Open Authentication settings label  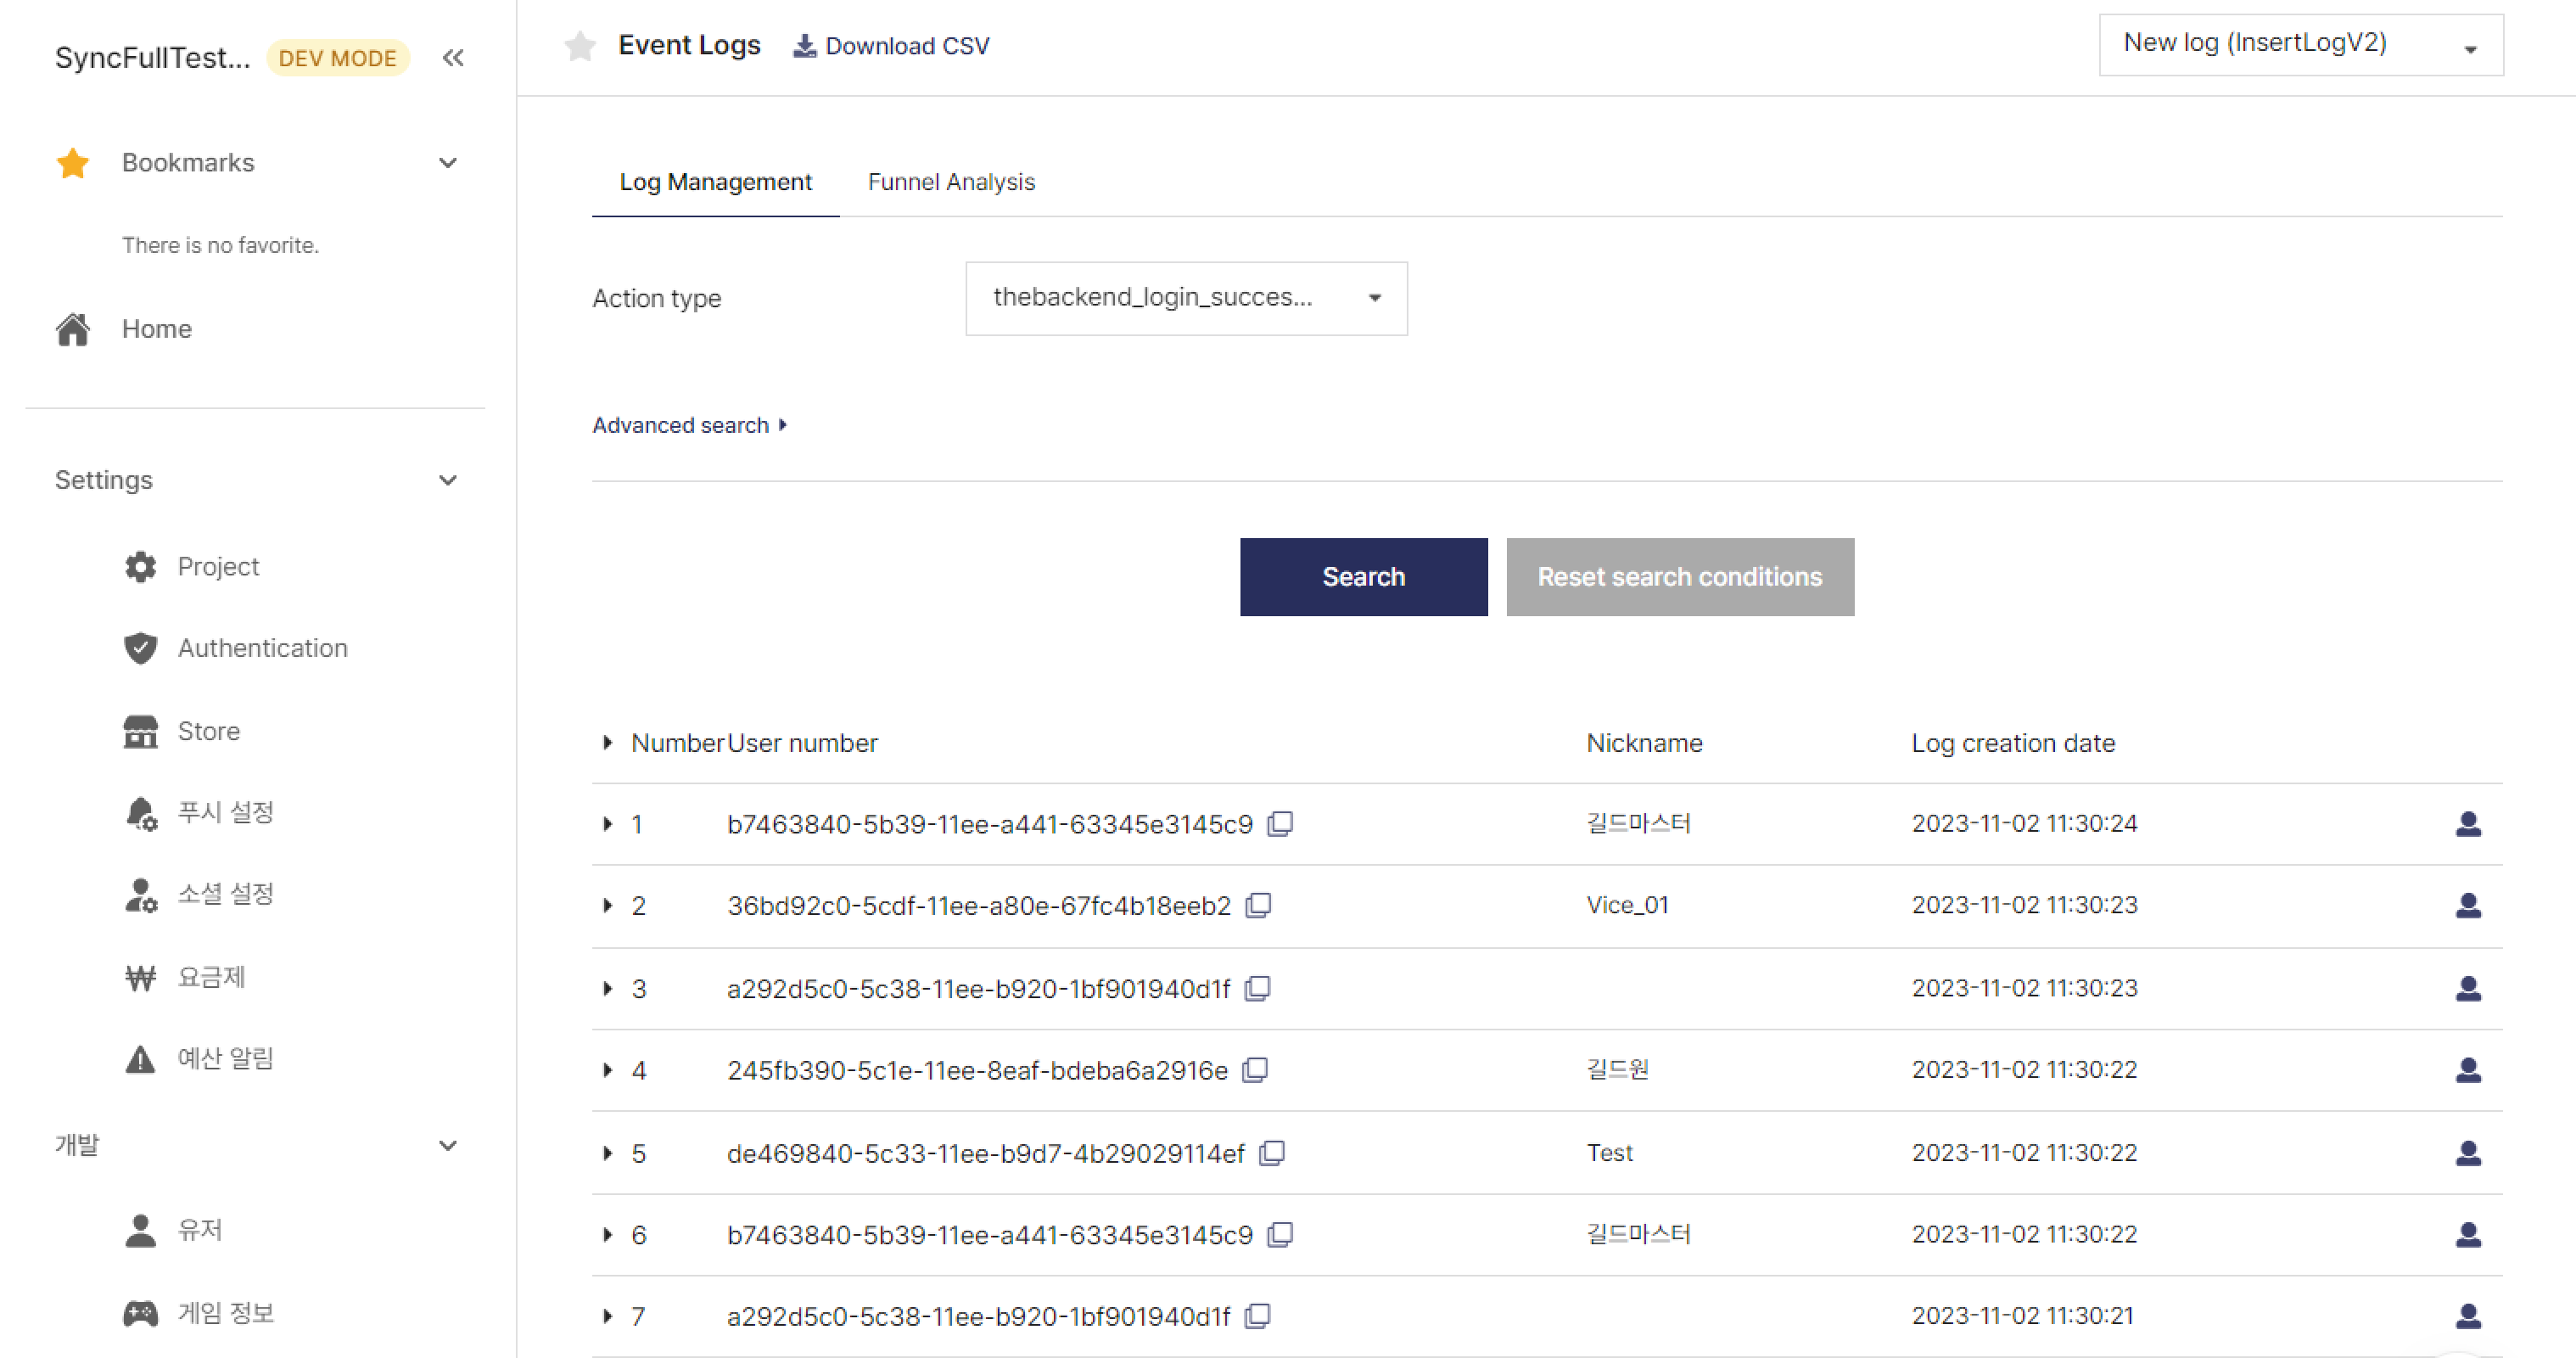[263, 648]
